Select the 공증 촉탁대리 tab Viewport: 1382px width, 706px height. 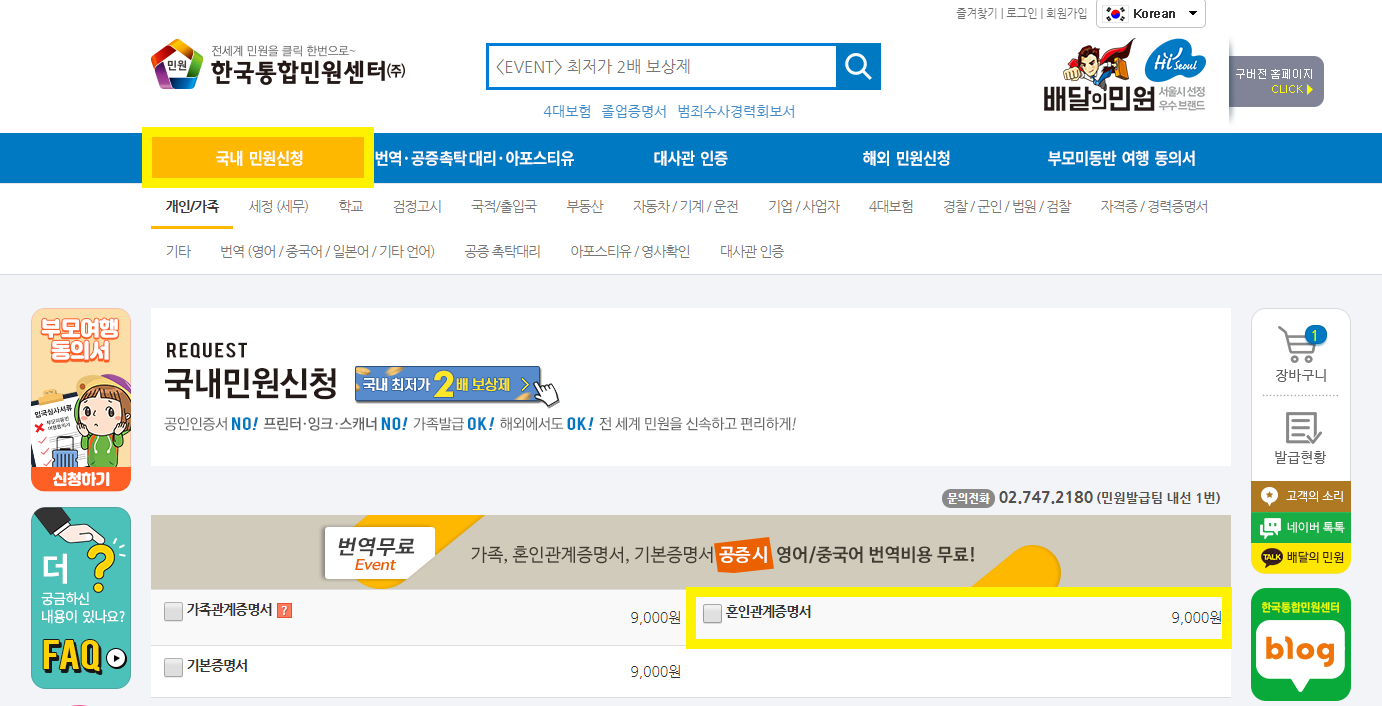(x=502, y=251)
